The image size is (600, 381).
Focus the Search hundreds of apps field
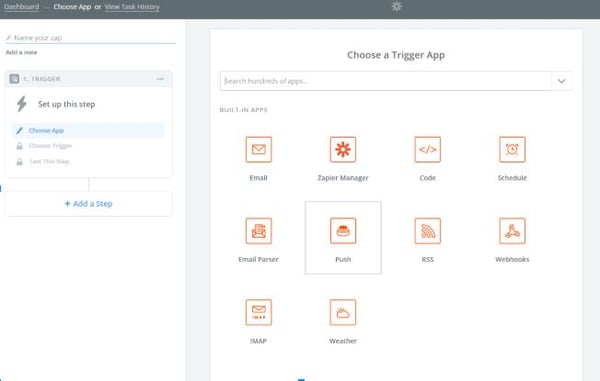coord(386,81)
